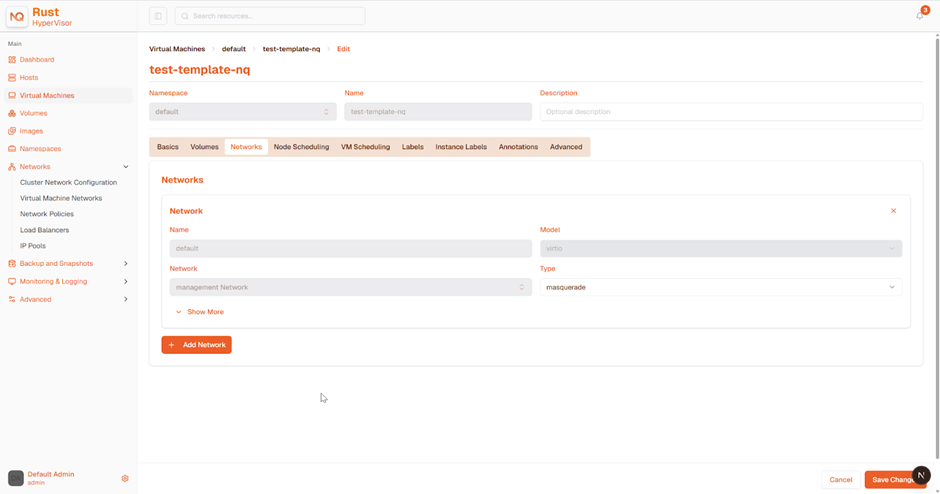This screenshot has height=494, width=940.
Task: Open Dashboard from sidebar icon
Action: pos(12,59)
